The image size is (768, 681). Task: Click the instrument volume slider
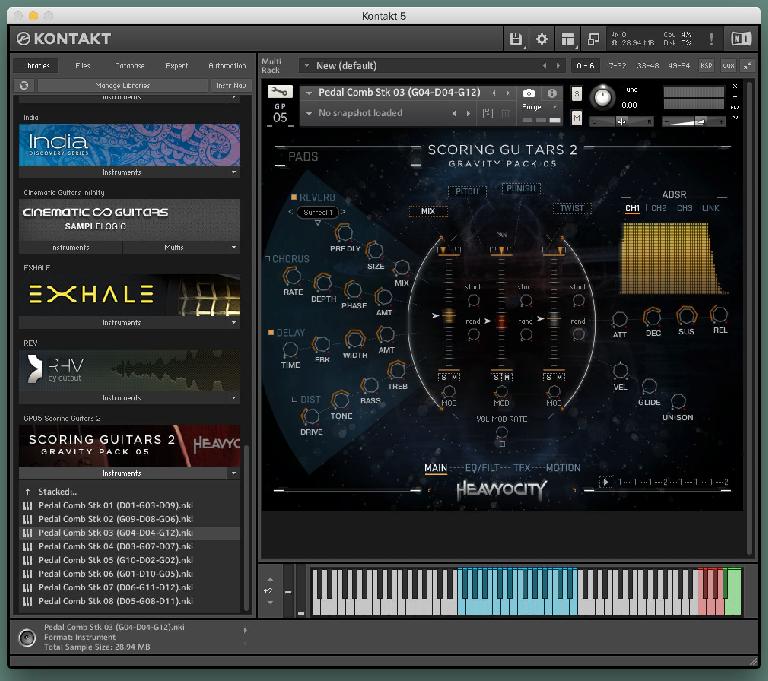pos(693,122)
